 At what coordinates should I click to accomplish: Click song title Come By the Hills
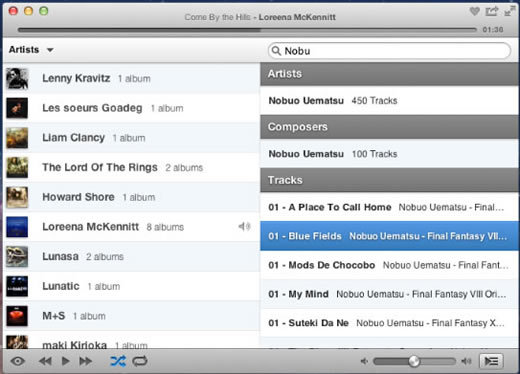(x=217, y=17)
